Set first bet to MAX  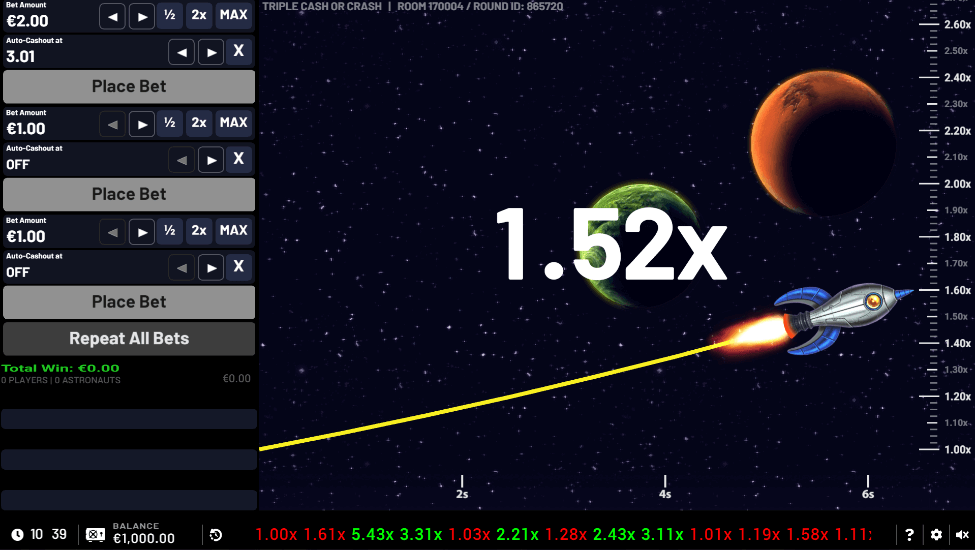(x=234, y=16)
